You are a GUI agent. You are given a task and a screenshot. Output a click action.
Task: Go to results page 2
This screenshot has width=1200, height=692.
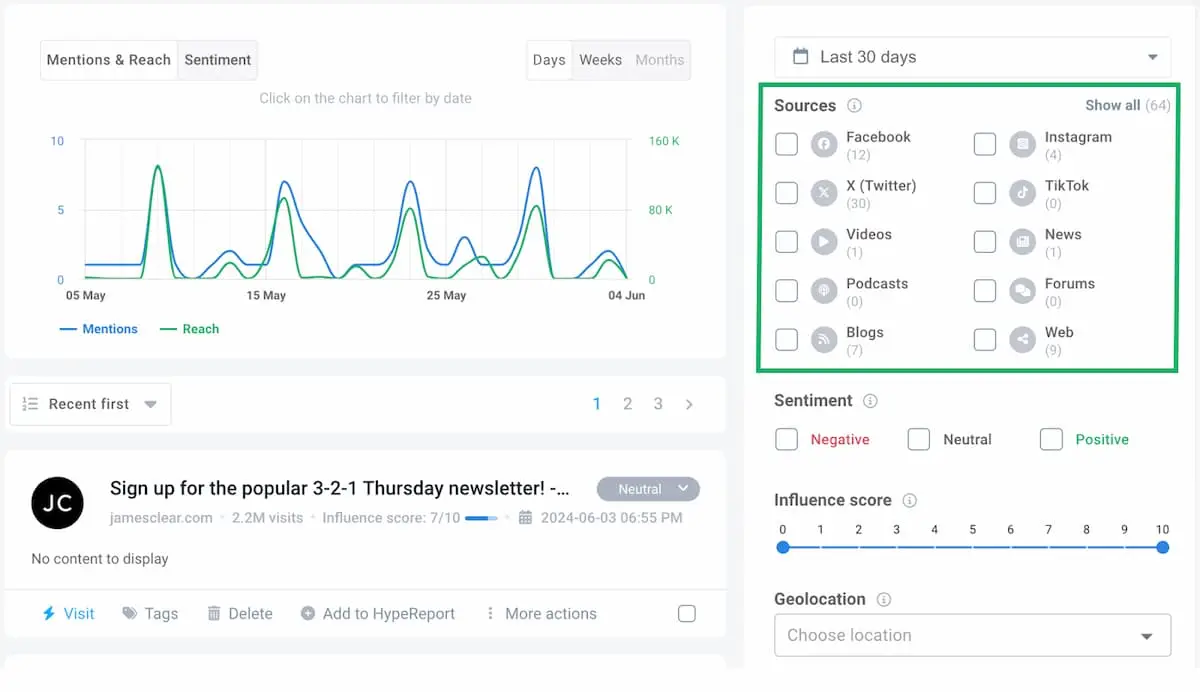pyautogui.click(x=628, y=404)
